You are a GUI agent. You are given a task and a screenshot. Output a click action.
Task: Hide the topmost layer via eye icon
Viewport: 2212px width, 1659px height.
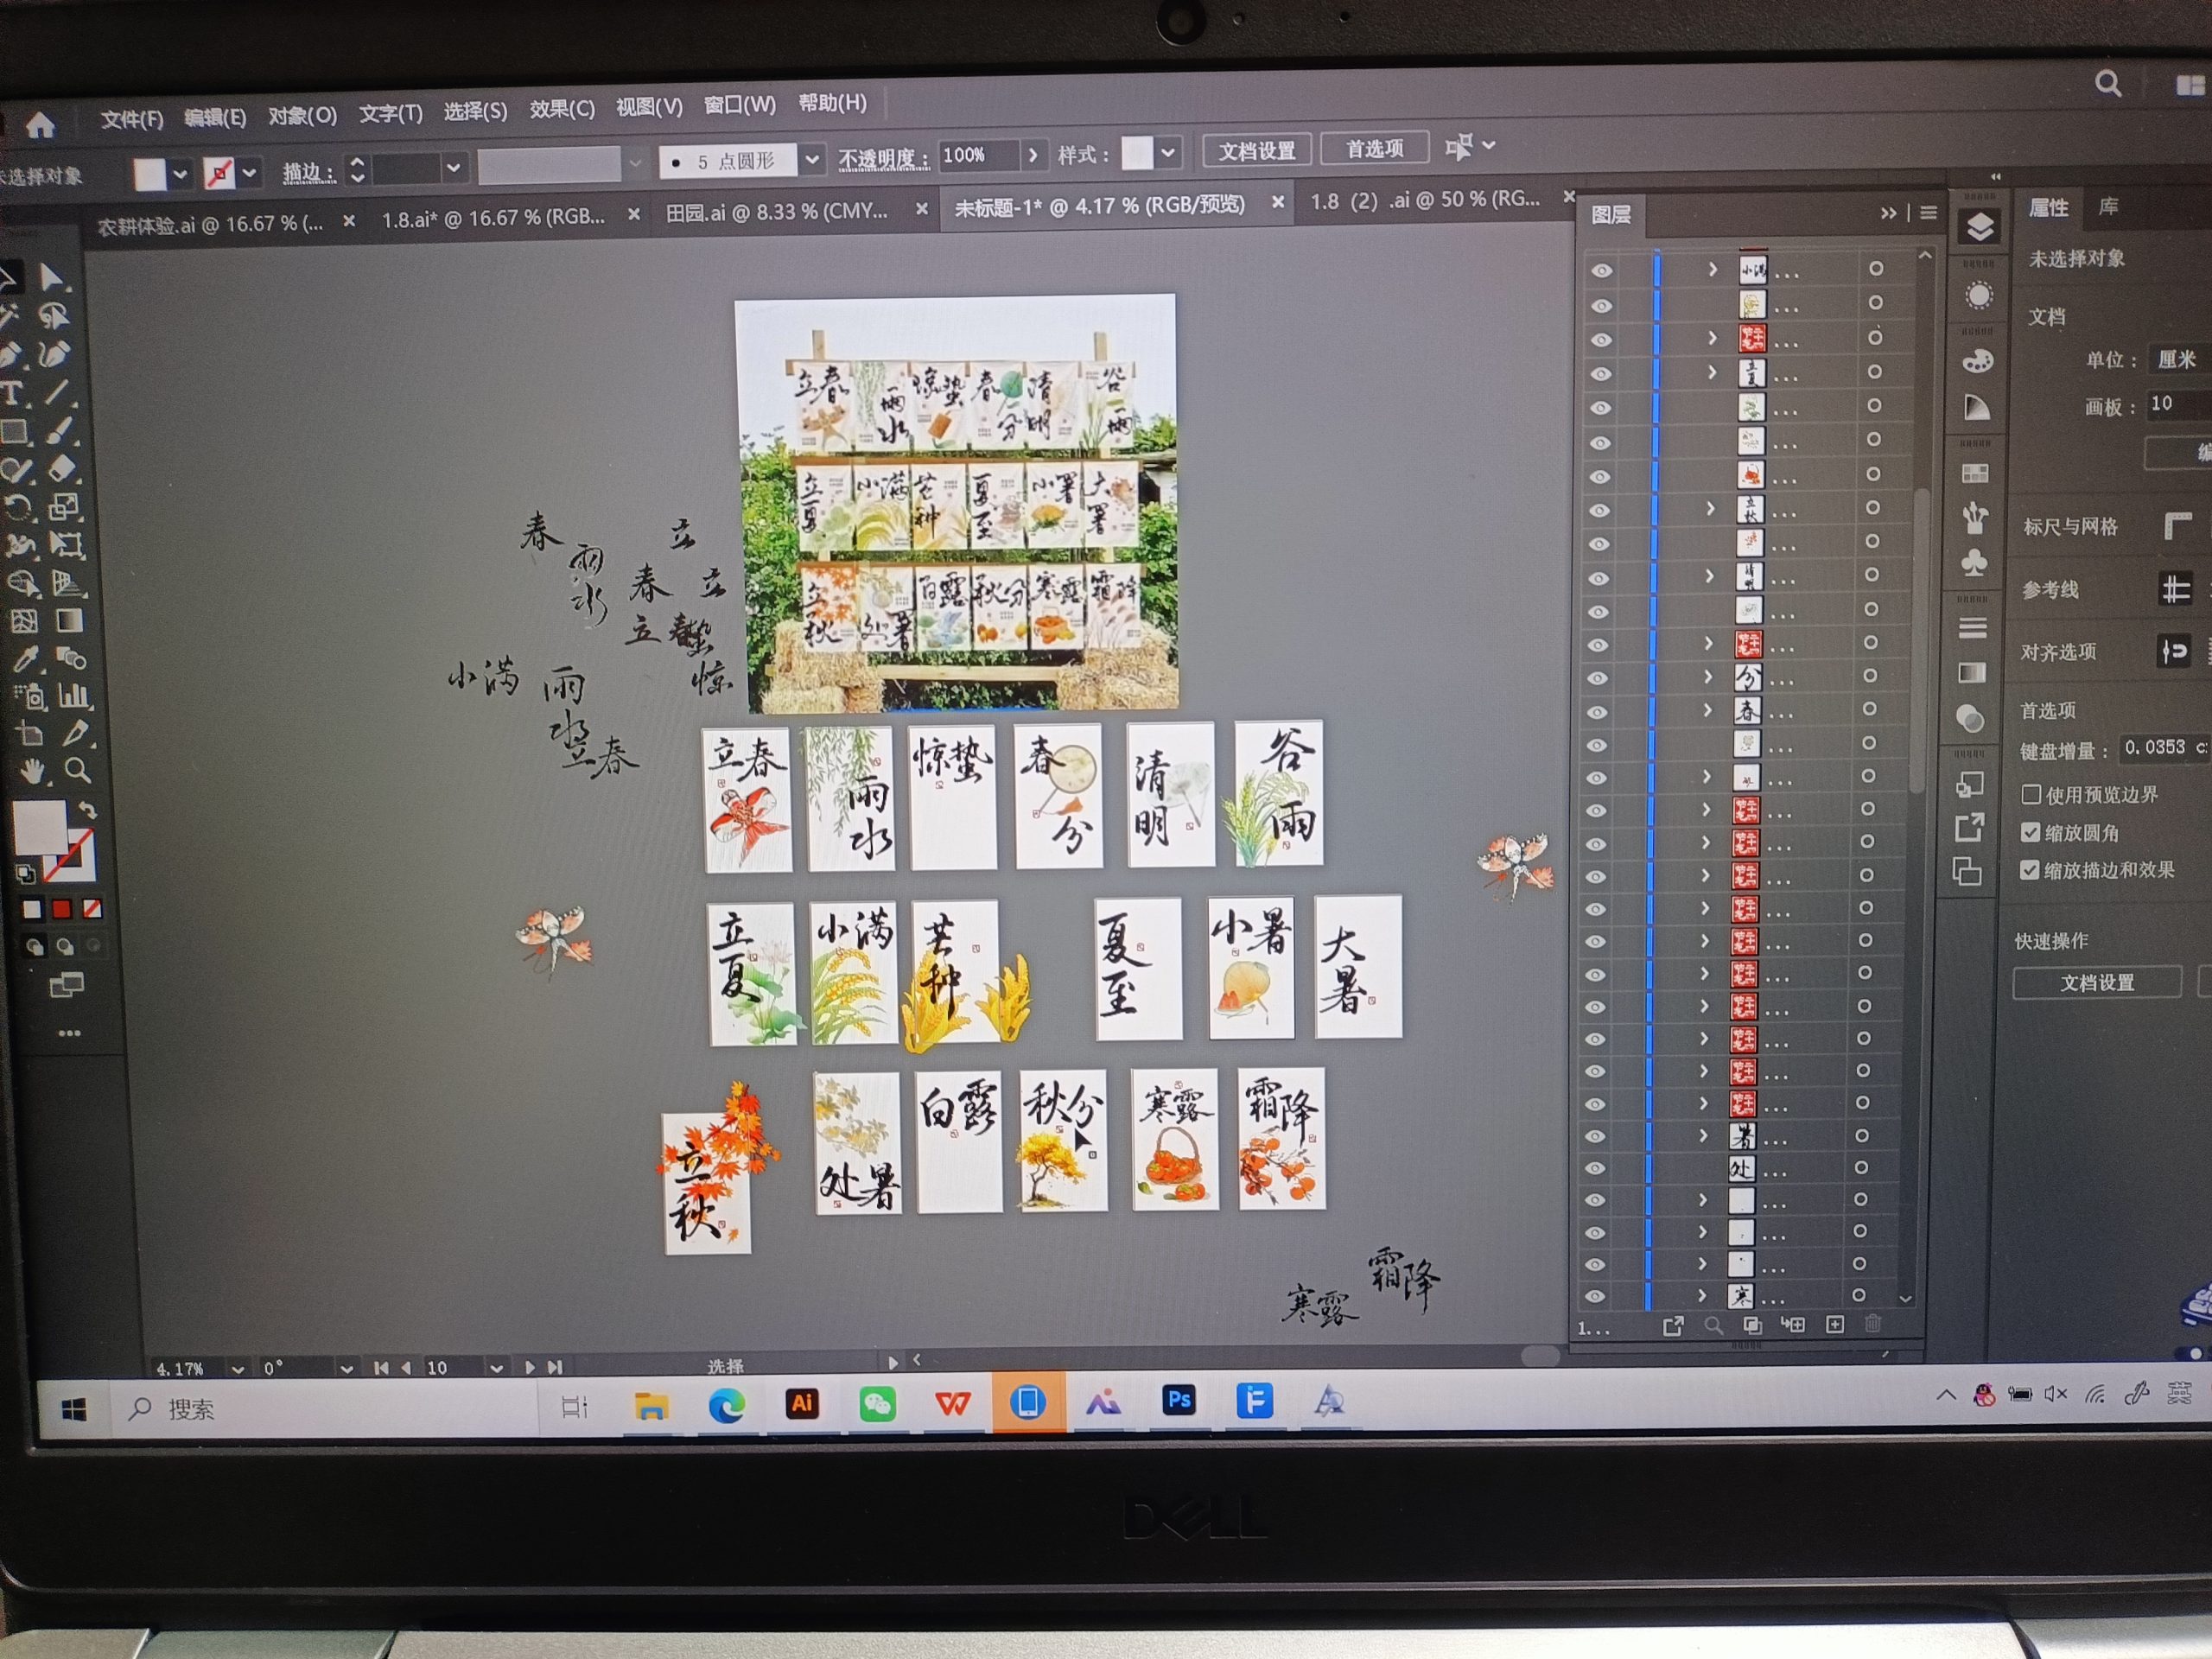pyautogui.click(x=1602, y=270)
